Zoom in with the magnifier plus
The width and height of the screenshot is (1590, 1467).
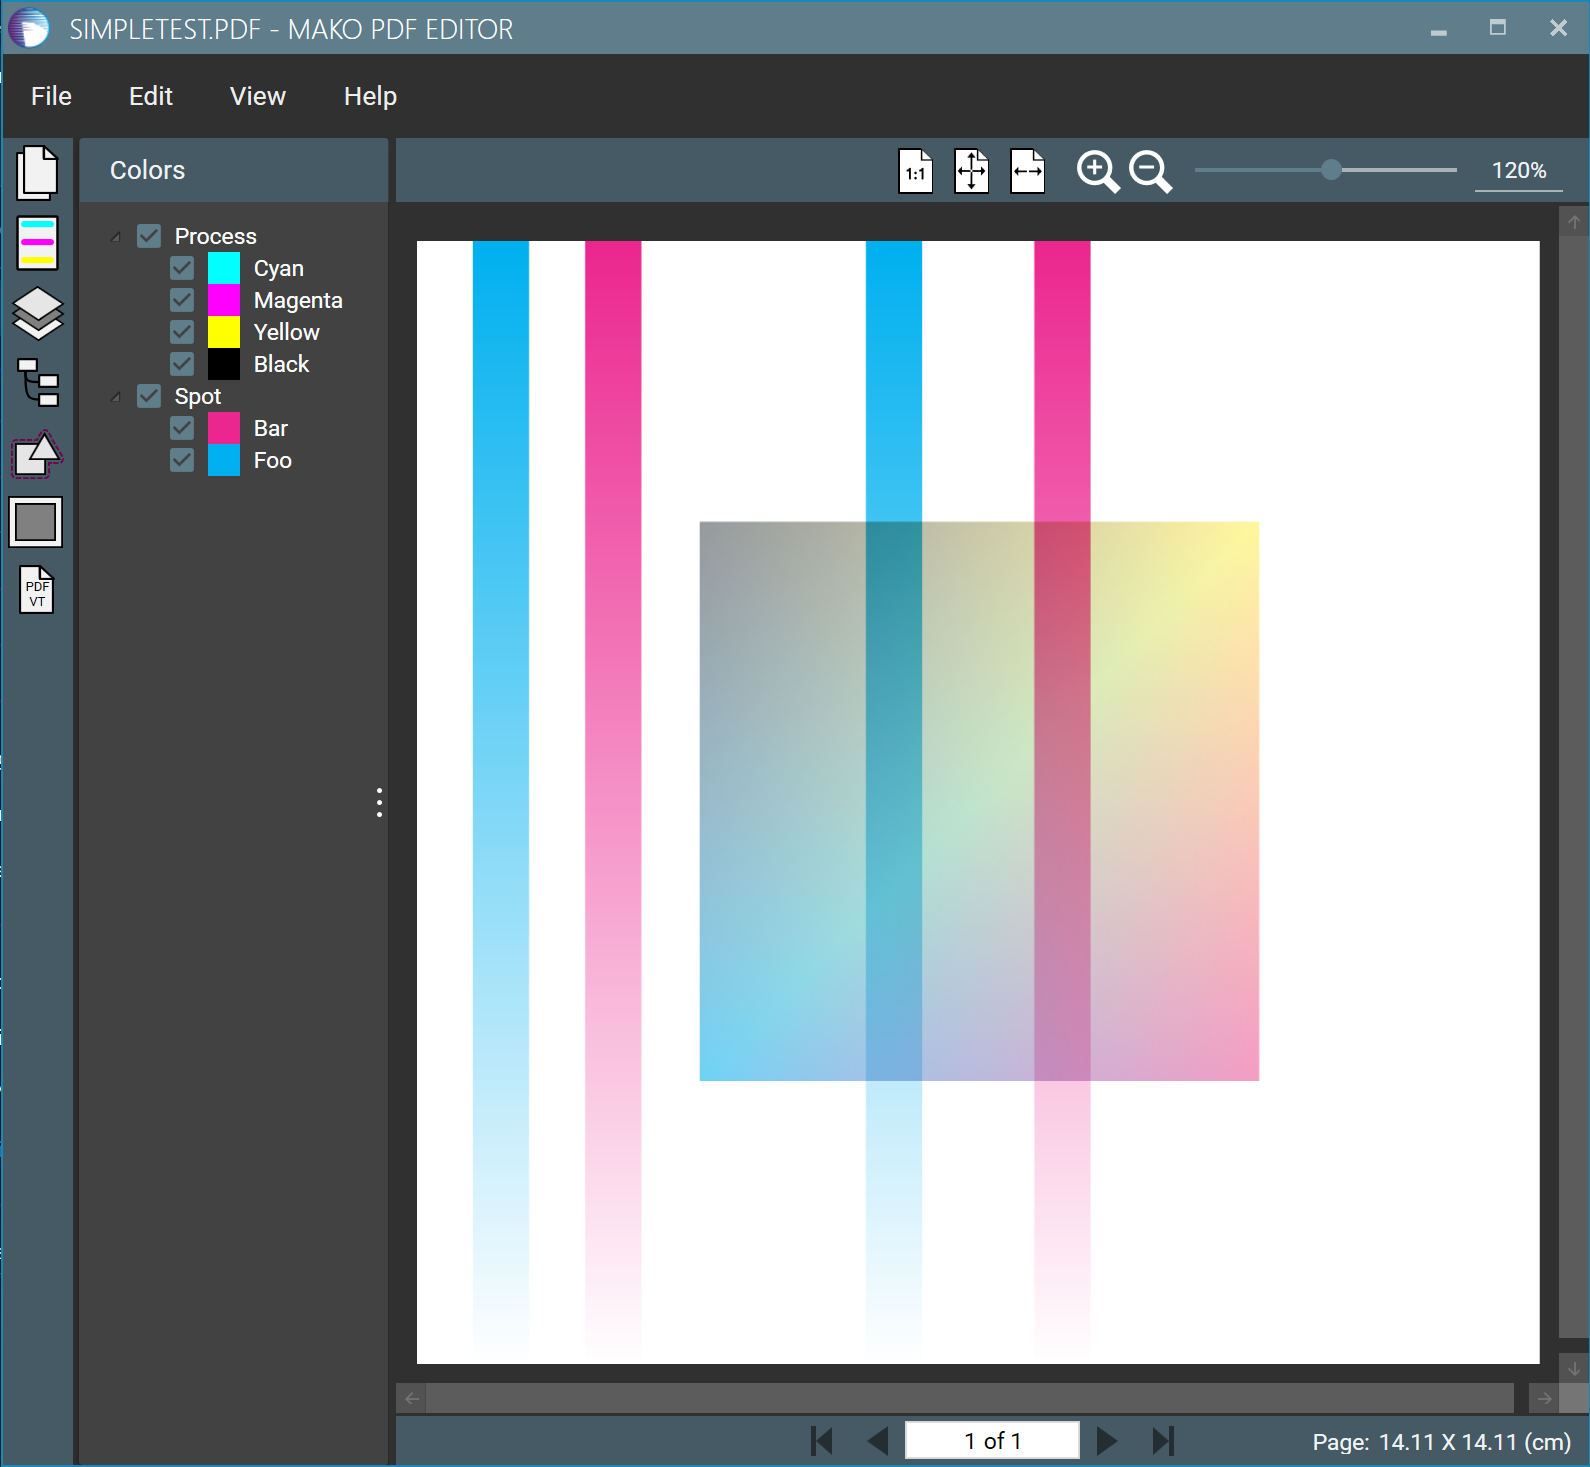click(1097, 171)
